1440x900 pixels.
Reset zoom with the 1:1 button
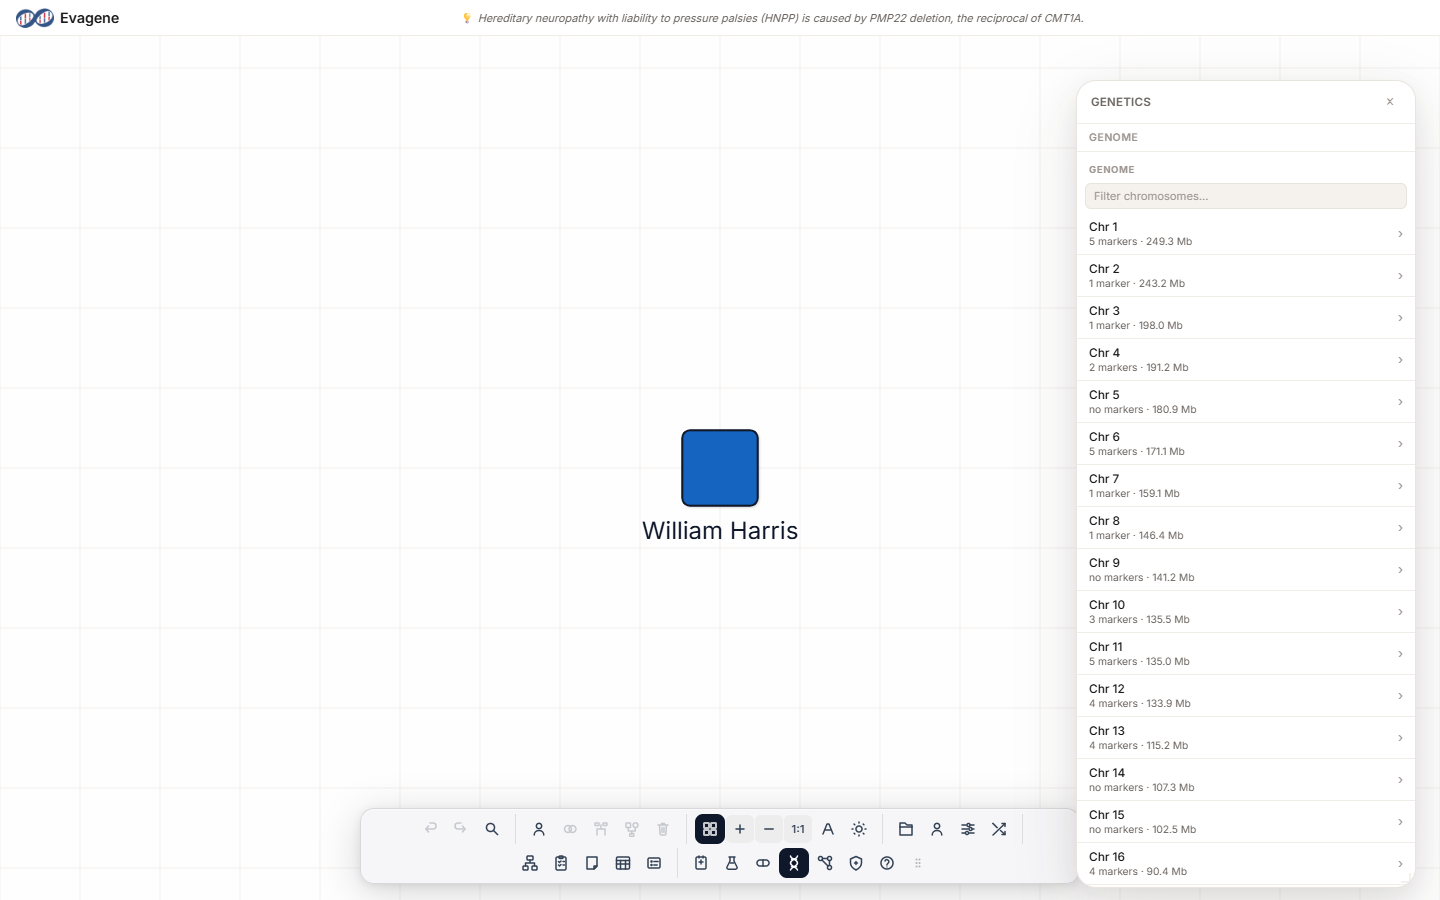tap(798, 829)
